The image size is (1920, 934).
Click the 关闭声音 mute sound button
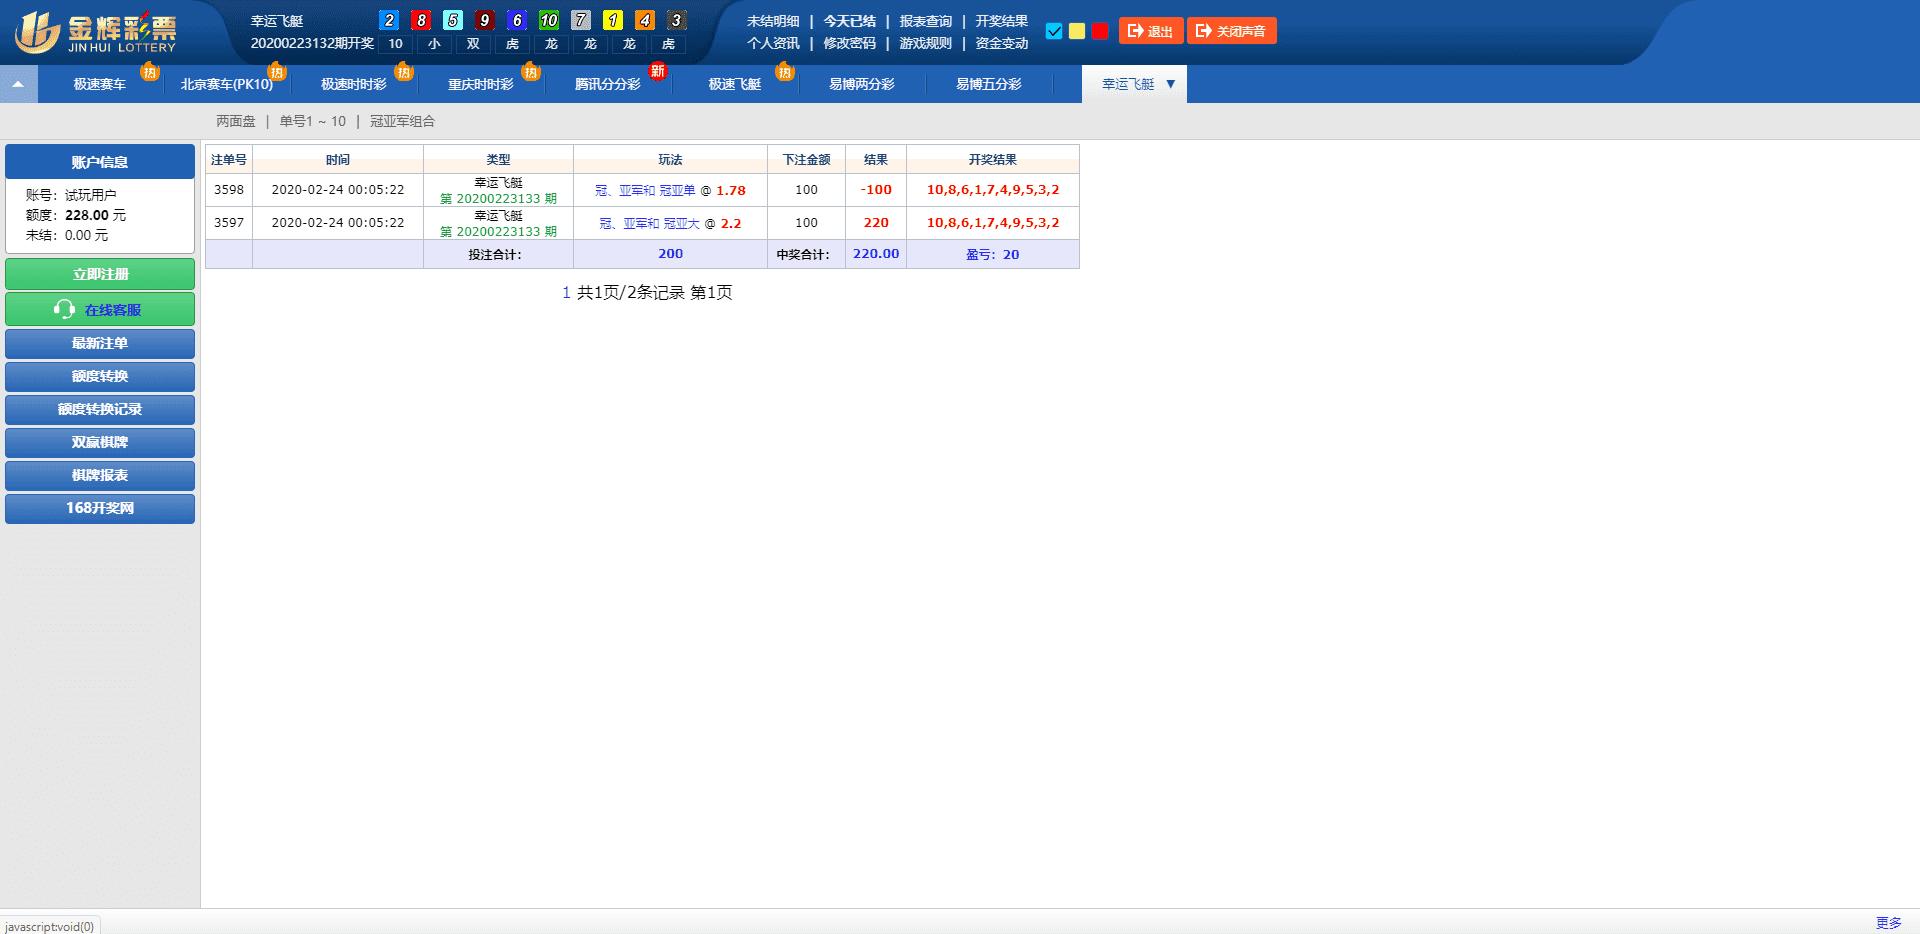click(x=1231, y=31)
